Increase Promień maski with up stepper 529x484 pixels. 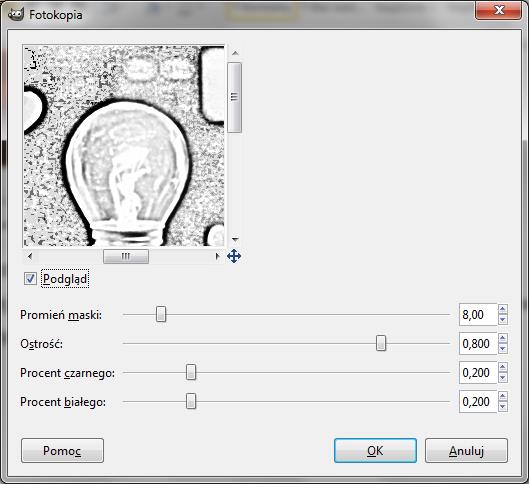[x=503, y=309]
